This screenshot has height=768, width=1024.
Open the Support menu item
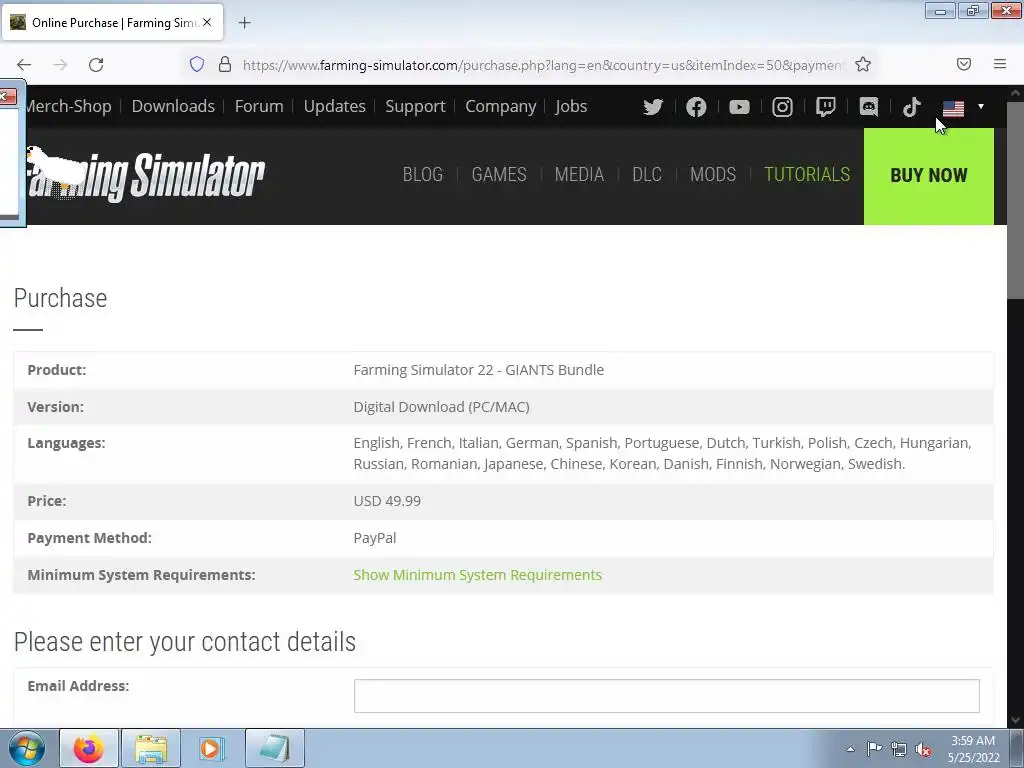(x=415, y=106)
